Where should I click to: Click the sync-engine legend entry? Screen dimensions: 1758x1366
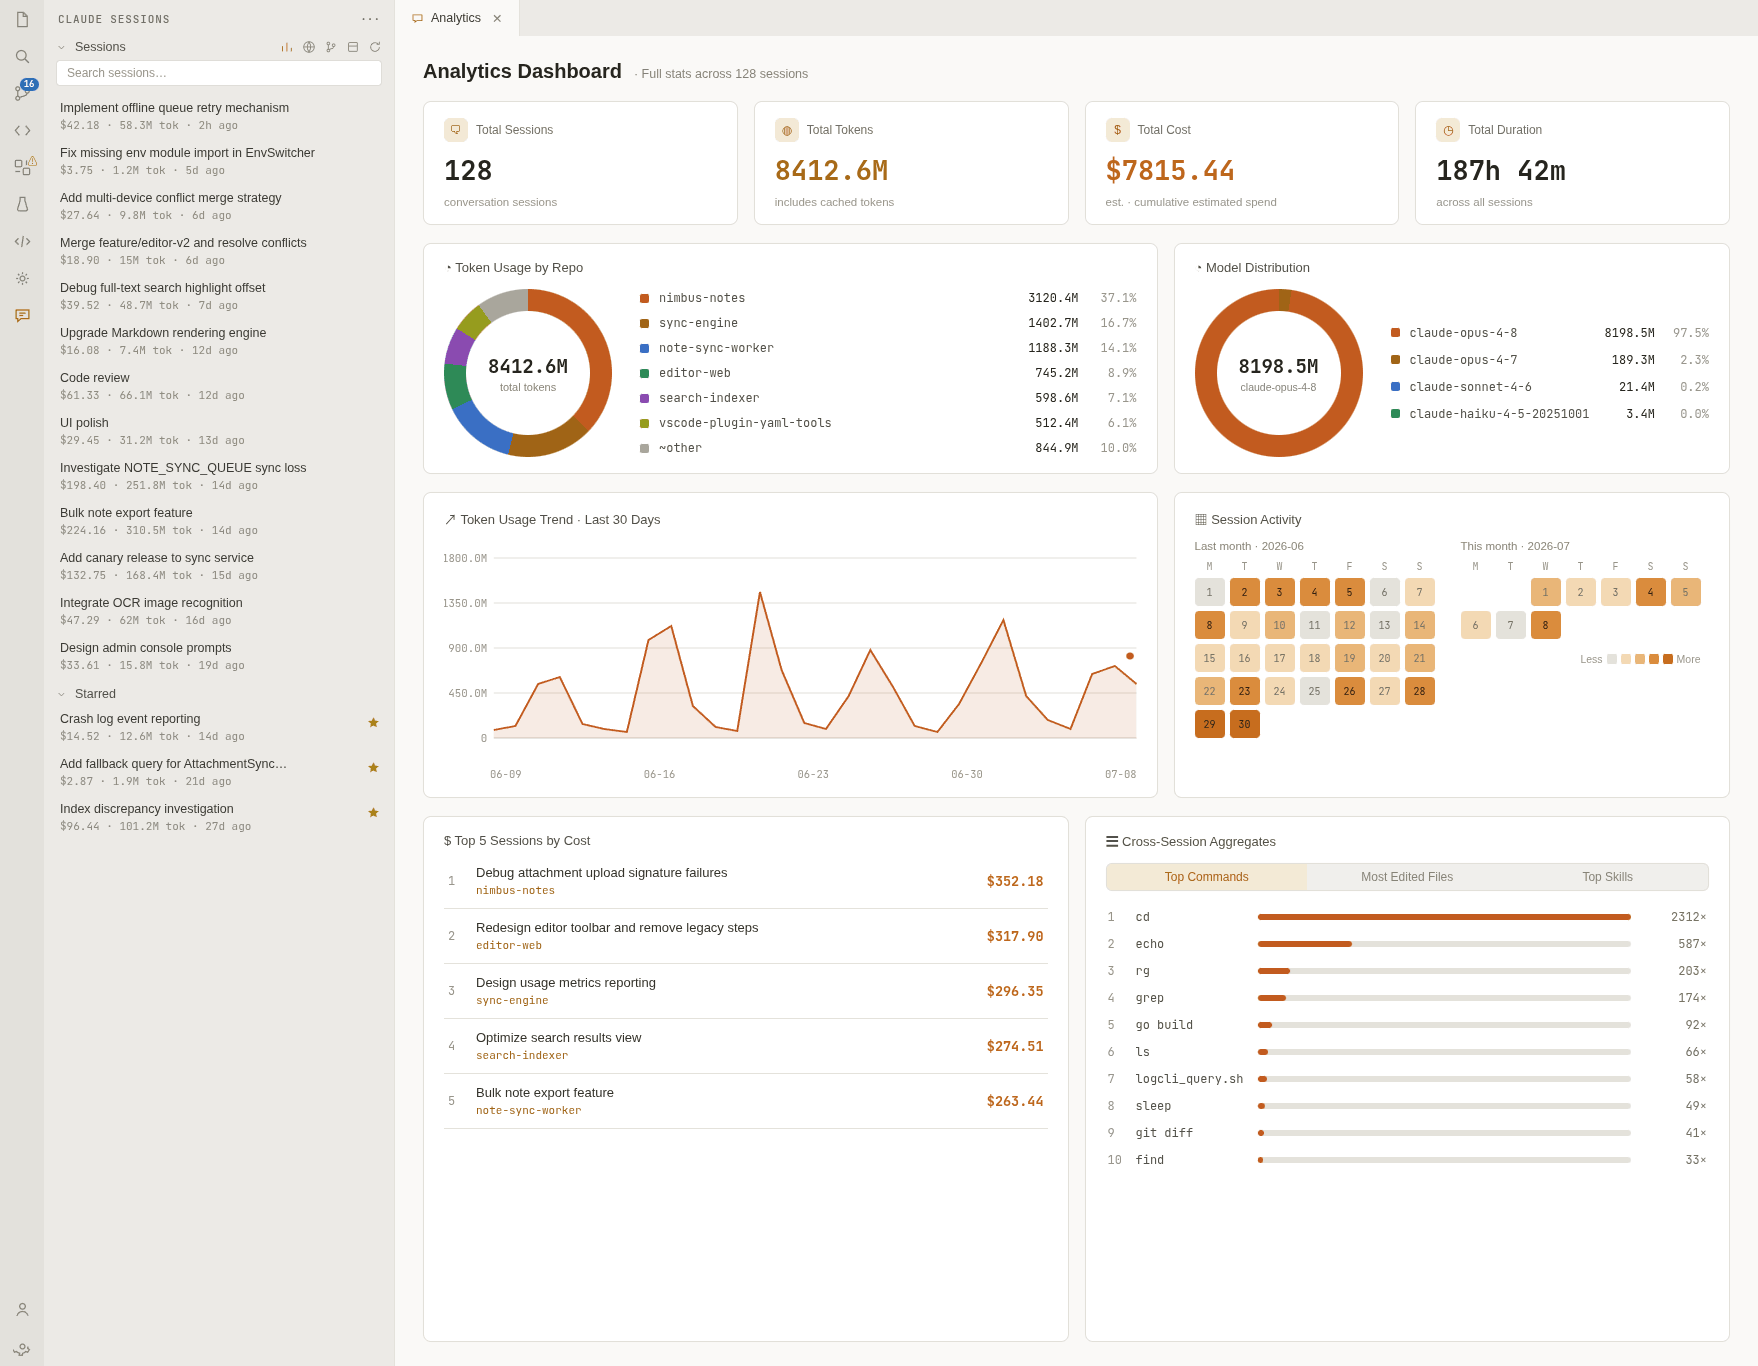point(888,323)
